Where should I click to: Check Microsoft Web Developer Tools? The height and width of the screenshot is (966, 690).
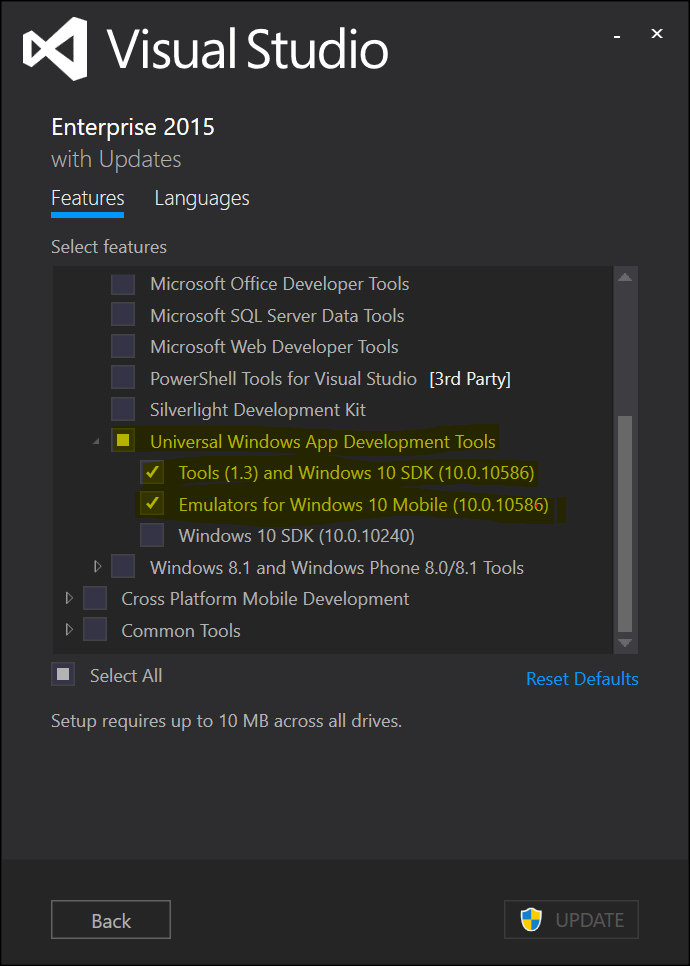pos(123,347)
